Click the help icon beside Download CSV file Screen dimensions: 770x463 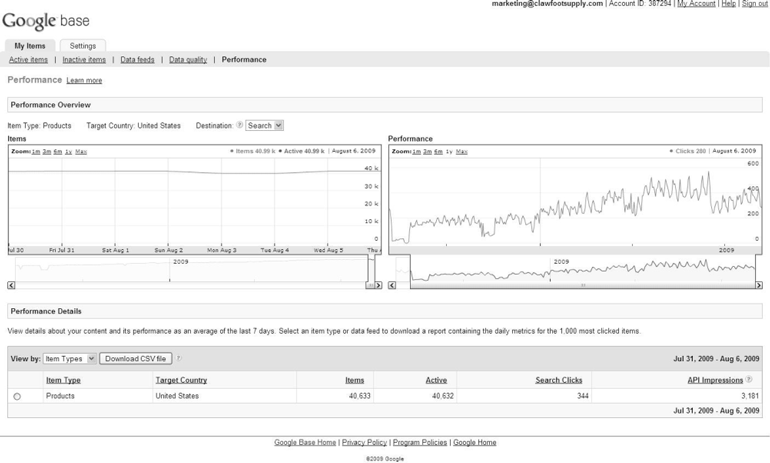179,358
